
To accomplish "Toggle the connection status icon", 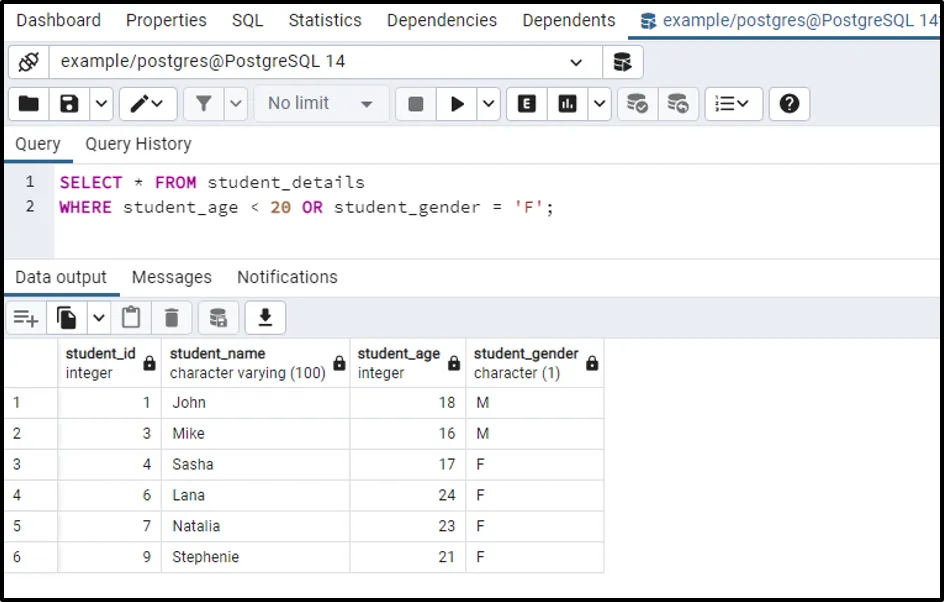I will coord(28,62).
